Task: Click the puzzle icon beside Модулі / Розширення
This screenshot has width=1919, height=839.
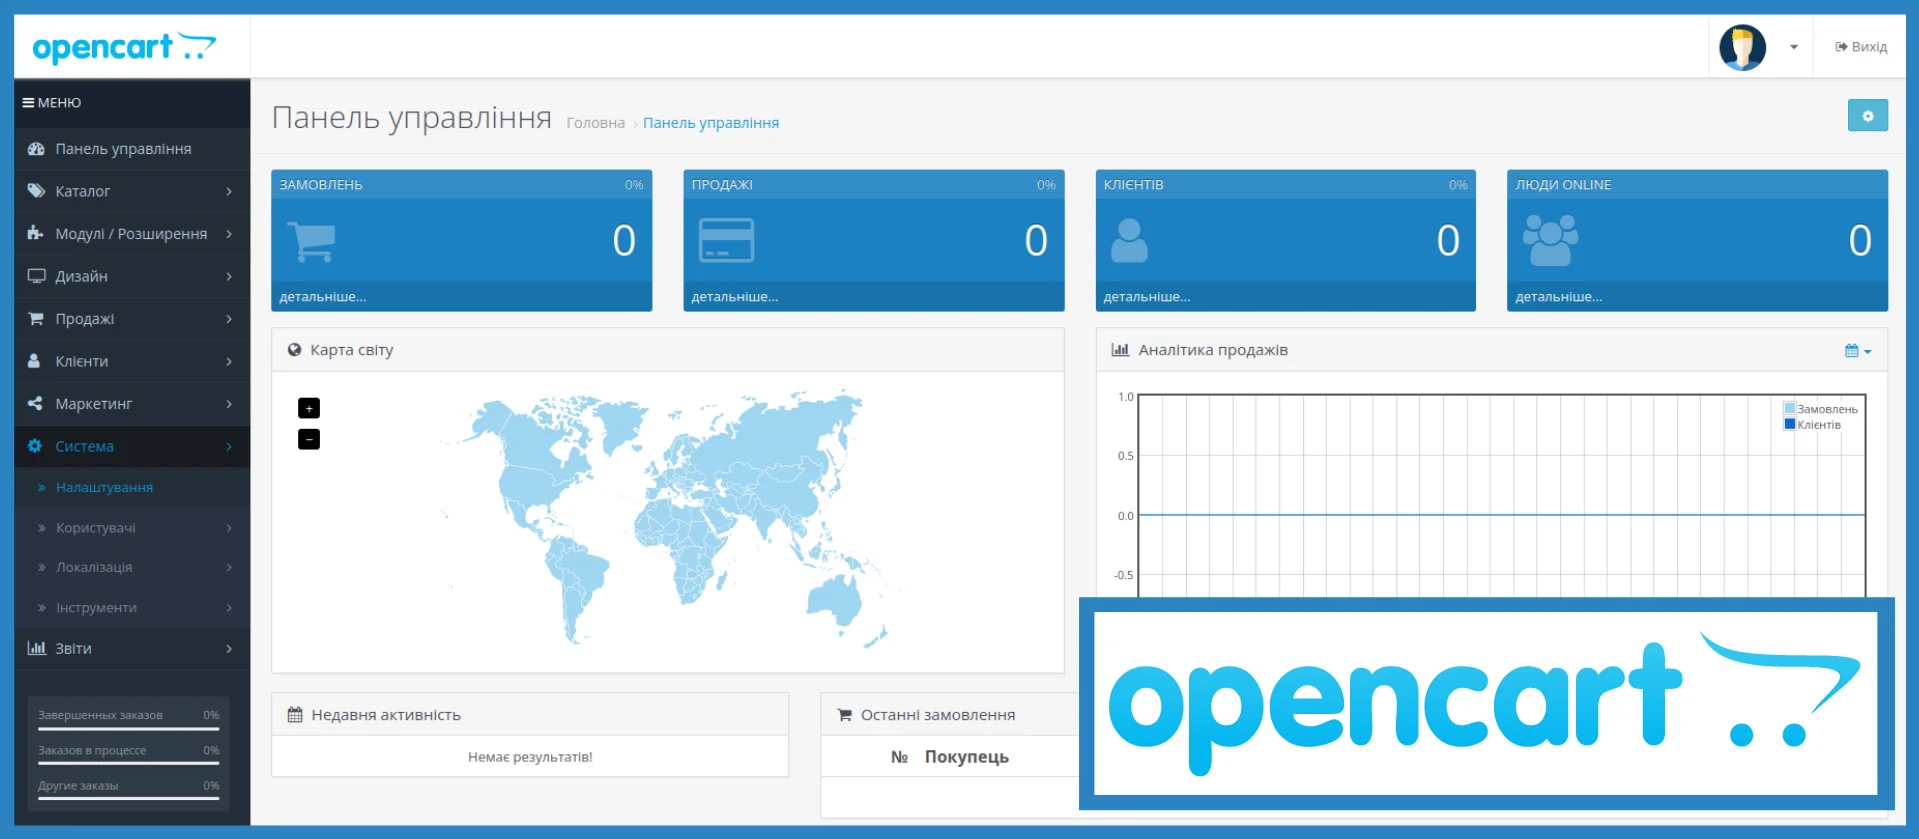Action: (x=36, y=233)
